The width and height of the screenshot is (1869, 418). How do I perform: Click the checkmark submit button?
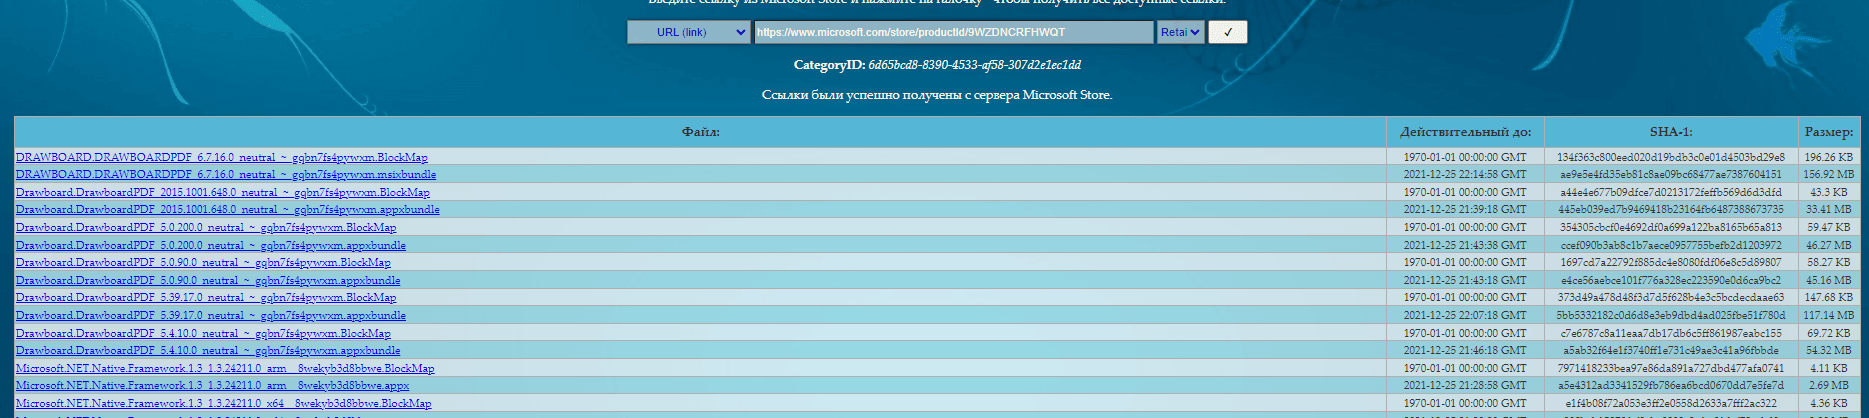1227,32
